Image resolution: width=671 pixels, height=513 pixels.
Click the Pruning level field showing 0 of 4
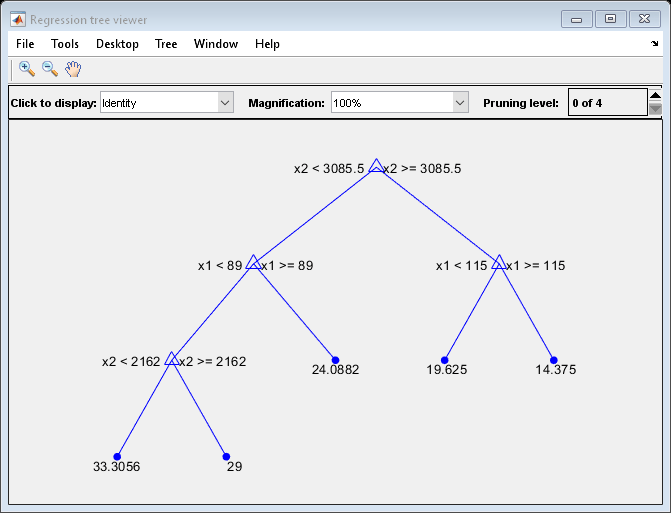tap(607, 103)
